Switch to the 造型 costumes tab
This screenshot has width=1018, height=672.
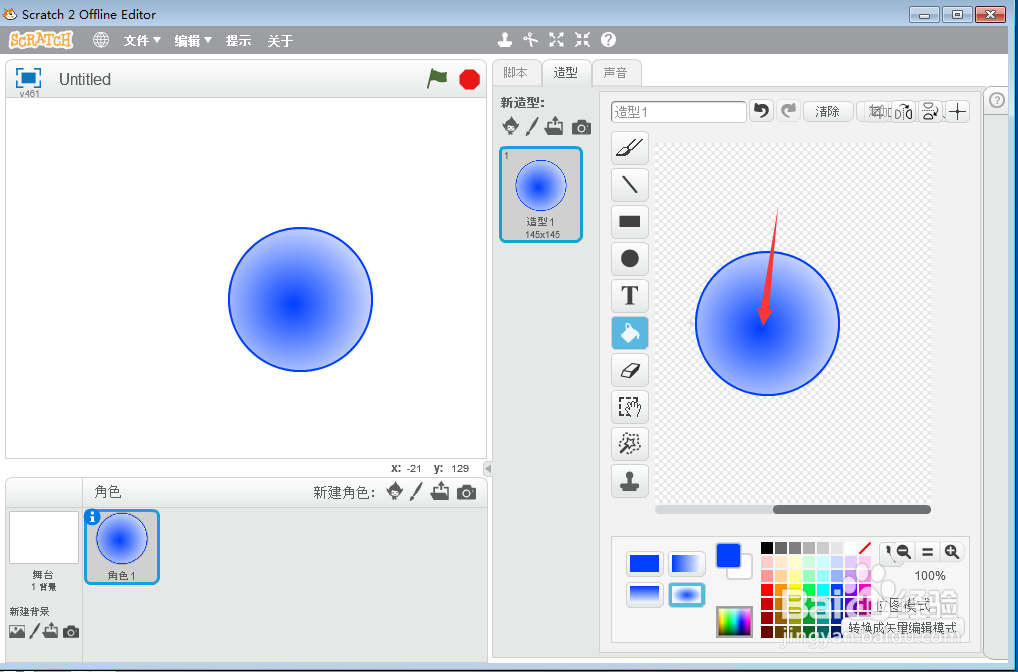[x=565, y=73]
